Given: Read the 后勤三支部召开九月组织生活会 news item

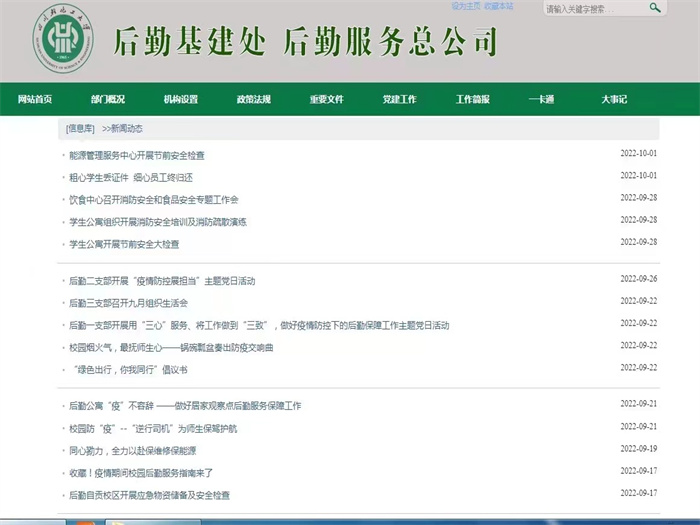Looking at the screenshot, I should pos(128,302).
